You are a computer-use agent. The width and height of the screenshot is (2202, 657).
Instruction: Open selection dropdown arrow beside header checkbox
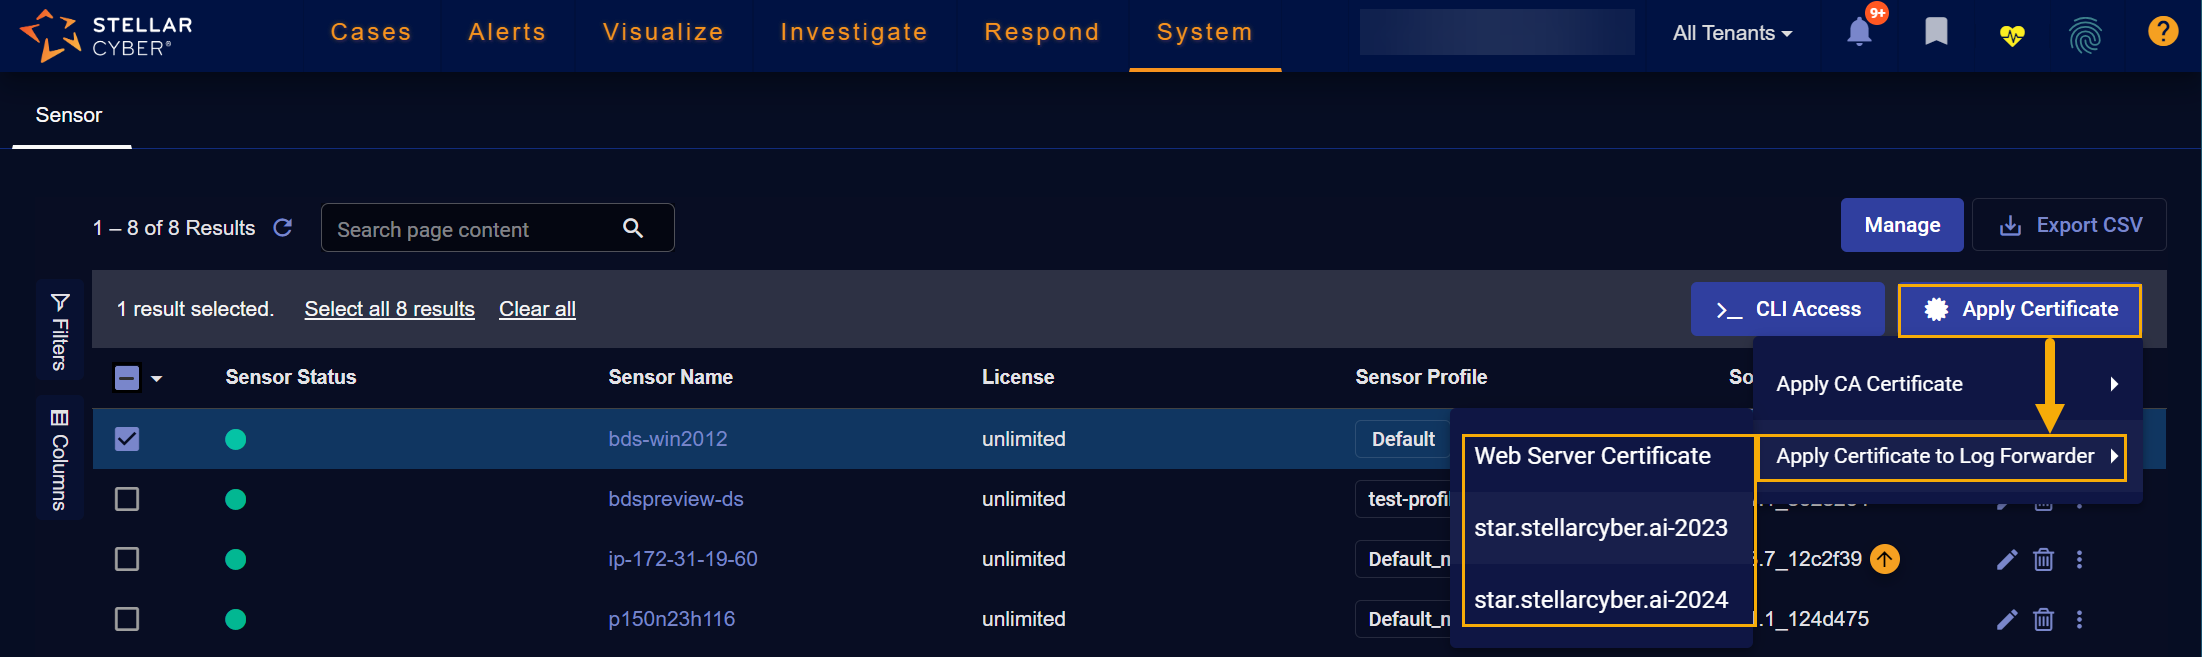(x=157, y=379)
